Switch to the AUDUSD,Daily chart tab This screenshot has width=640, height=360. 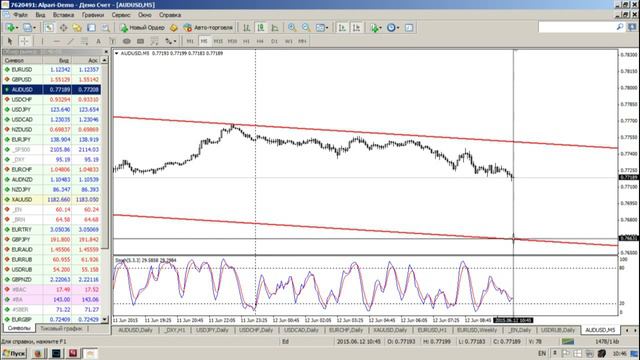pyautogui.click(x=135, y=330)
